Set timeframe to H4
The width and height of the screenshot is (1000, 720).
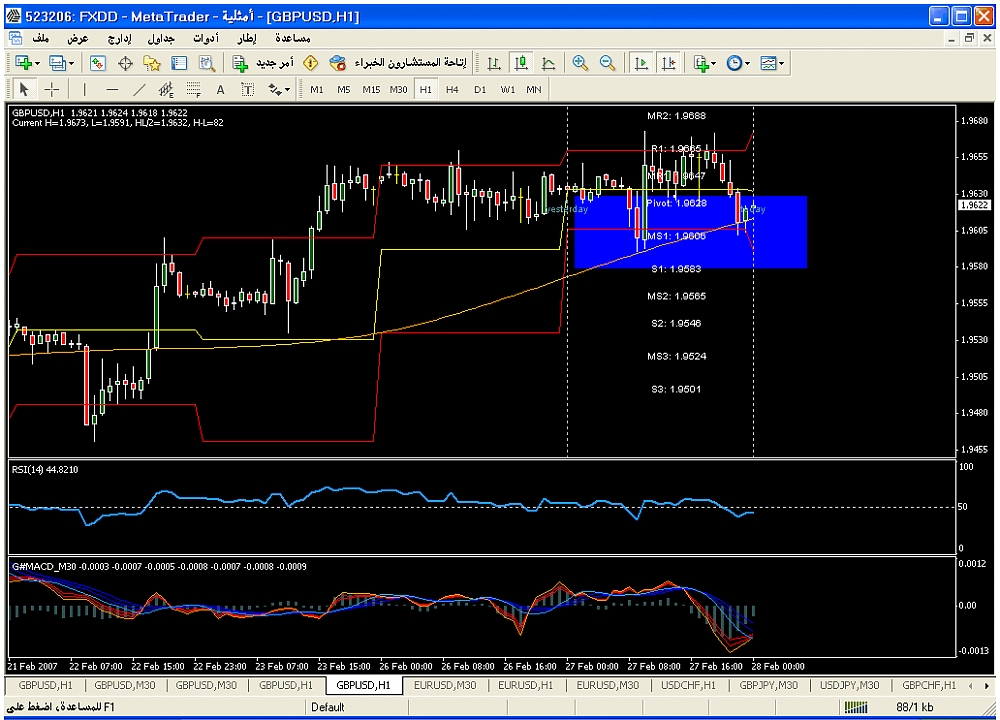click(x=453, y=89)
